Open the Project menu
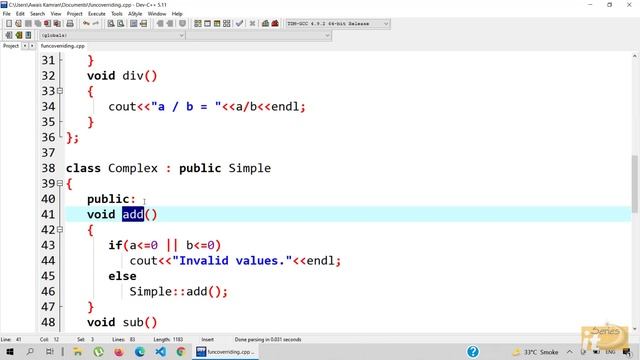640x360 pixels. tap(74, 13)
